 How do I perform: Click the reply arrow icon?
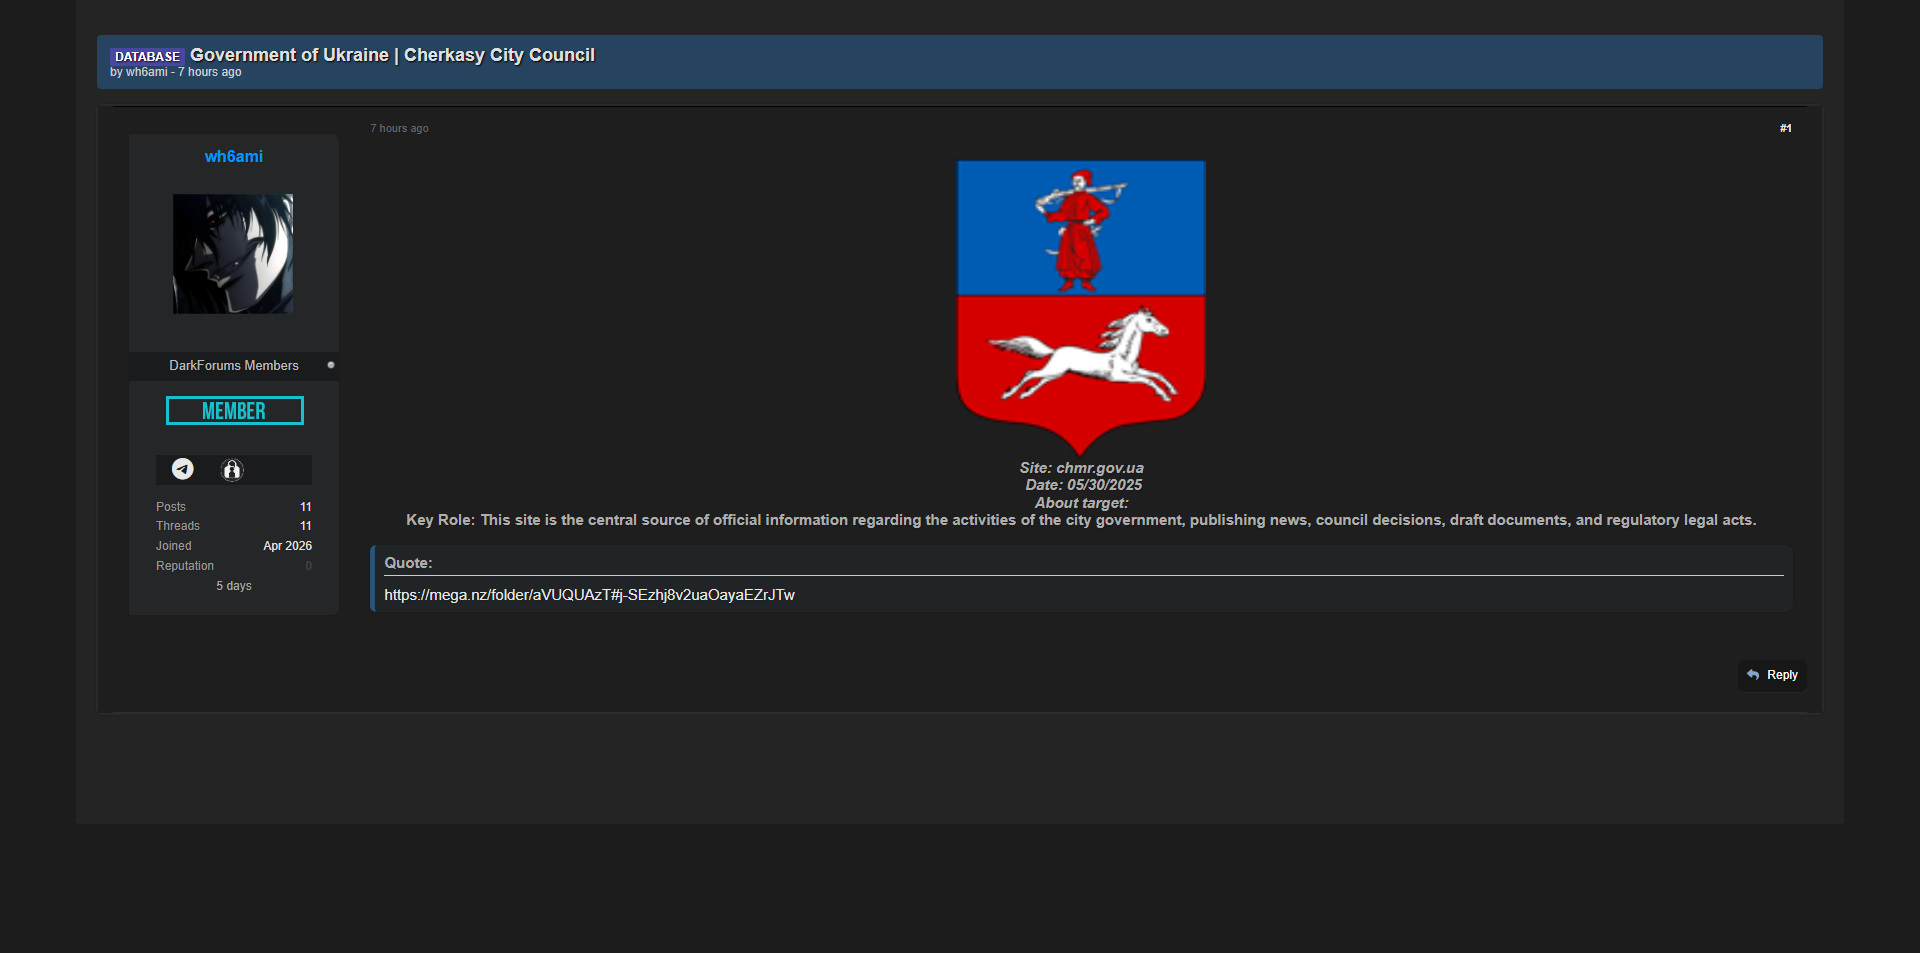1753,675
